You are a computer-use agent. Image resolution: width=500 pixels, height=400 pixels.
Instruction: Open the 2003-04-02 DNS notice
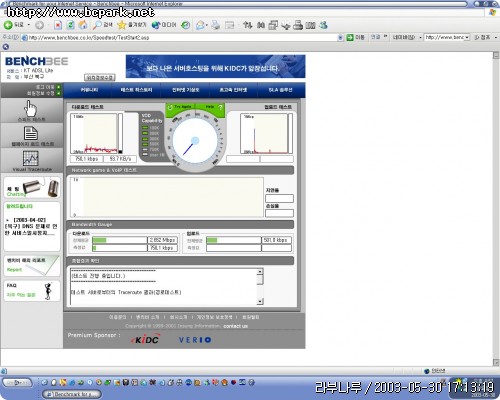pos(31,227)
